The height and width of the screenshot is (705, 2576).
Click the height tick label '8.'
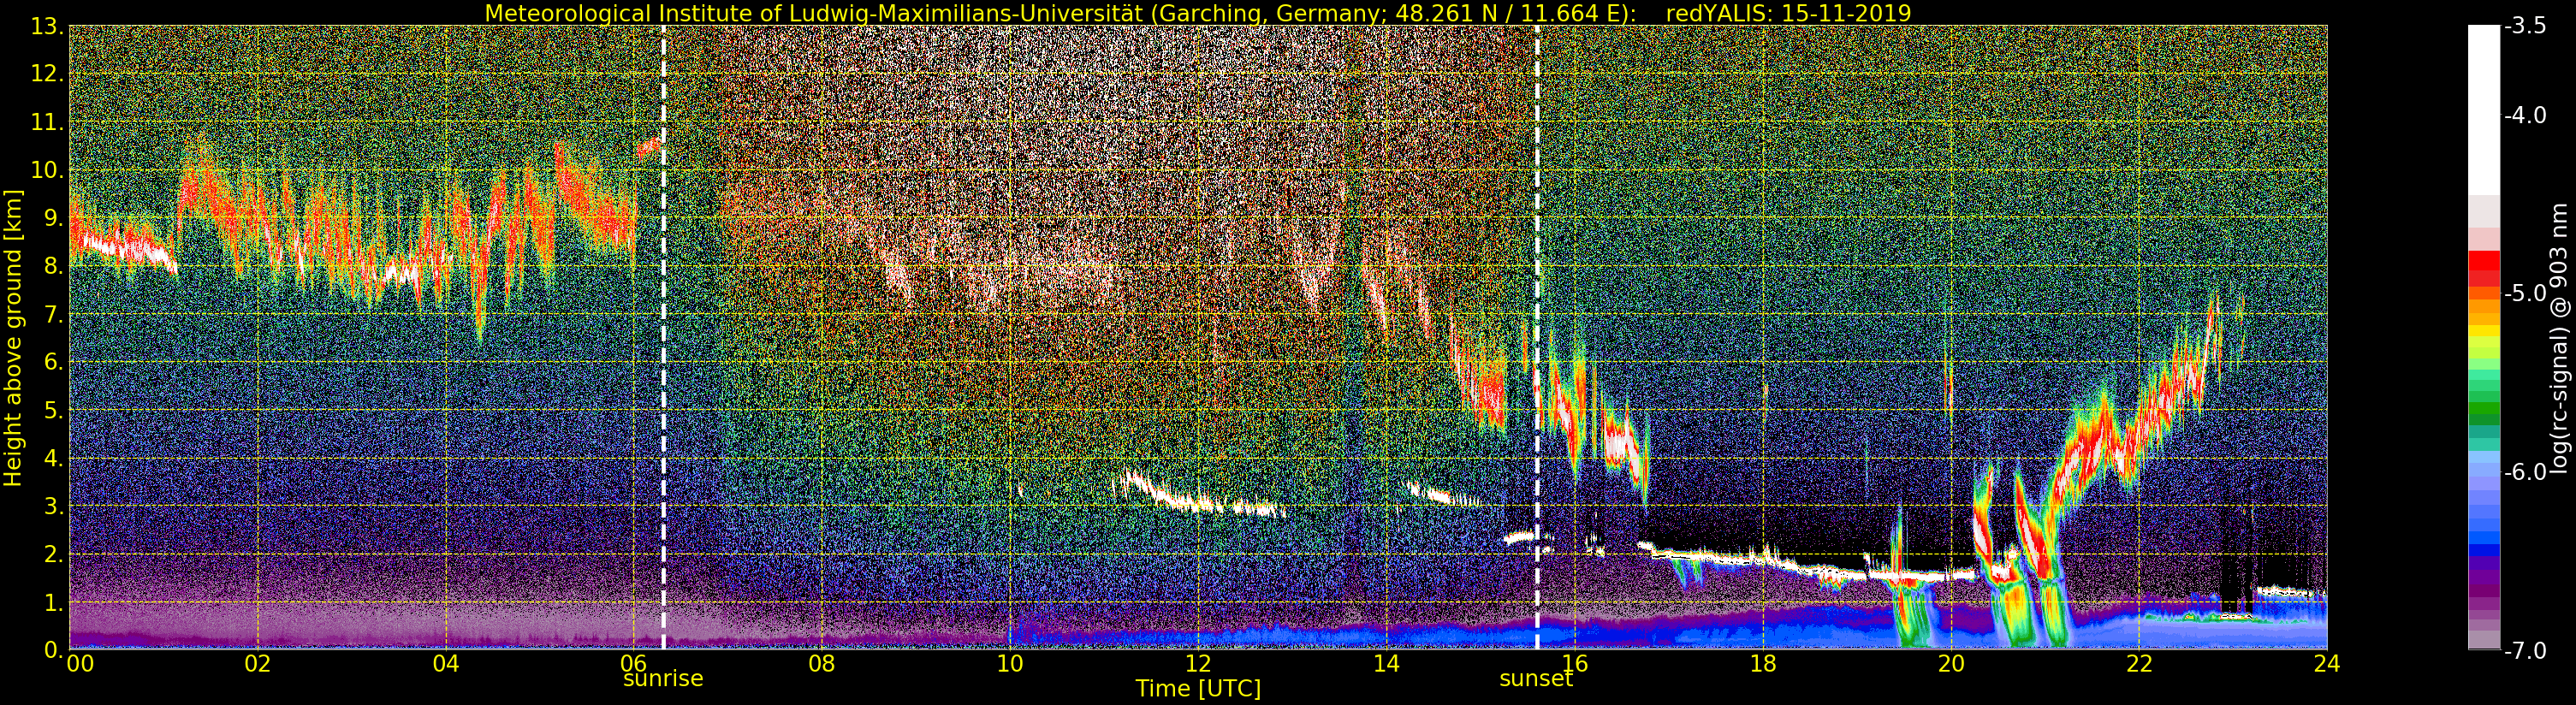click(54, 266)
